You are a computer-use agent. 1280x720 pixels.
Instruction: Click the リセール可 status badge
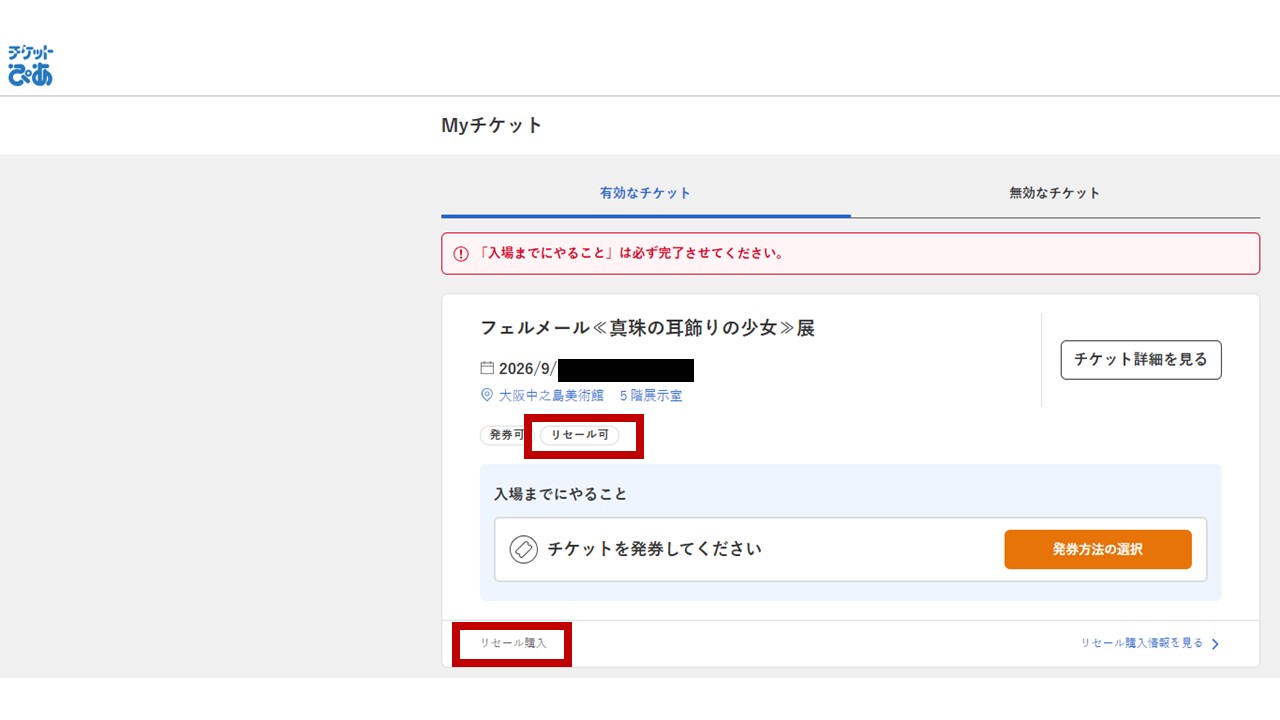pos(580,435)
